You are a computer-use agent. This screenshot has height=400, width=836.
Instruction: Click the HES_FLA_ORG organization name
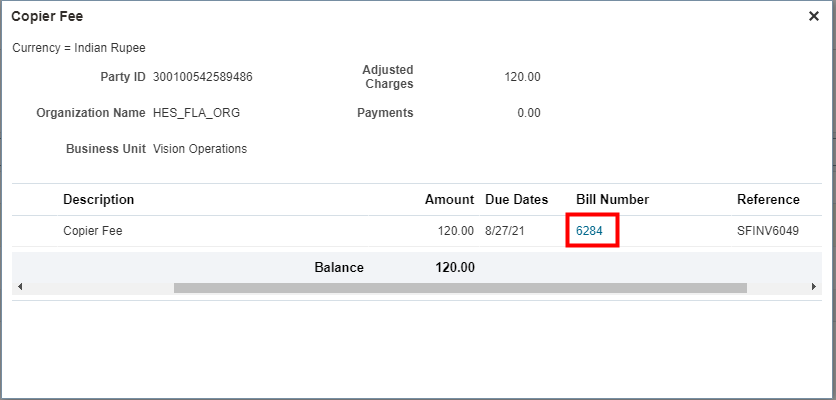click(x=196, y=113)
